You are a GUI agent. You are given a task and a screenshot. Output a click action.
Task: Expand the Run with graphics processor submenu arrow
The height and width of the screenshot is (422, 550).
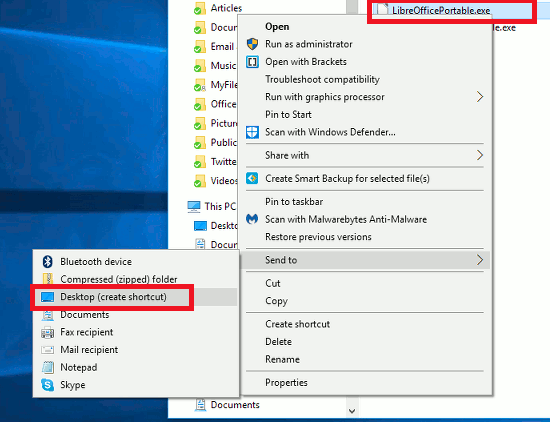click(x=480, y=97)
